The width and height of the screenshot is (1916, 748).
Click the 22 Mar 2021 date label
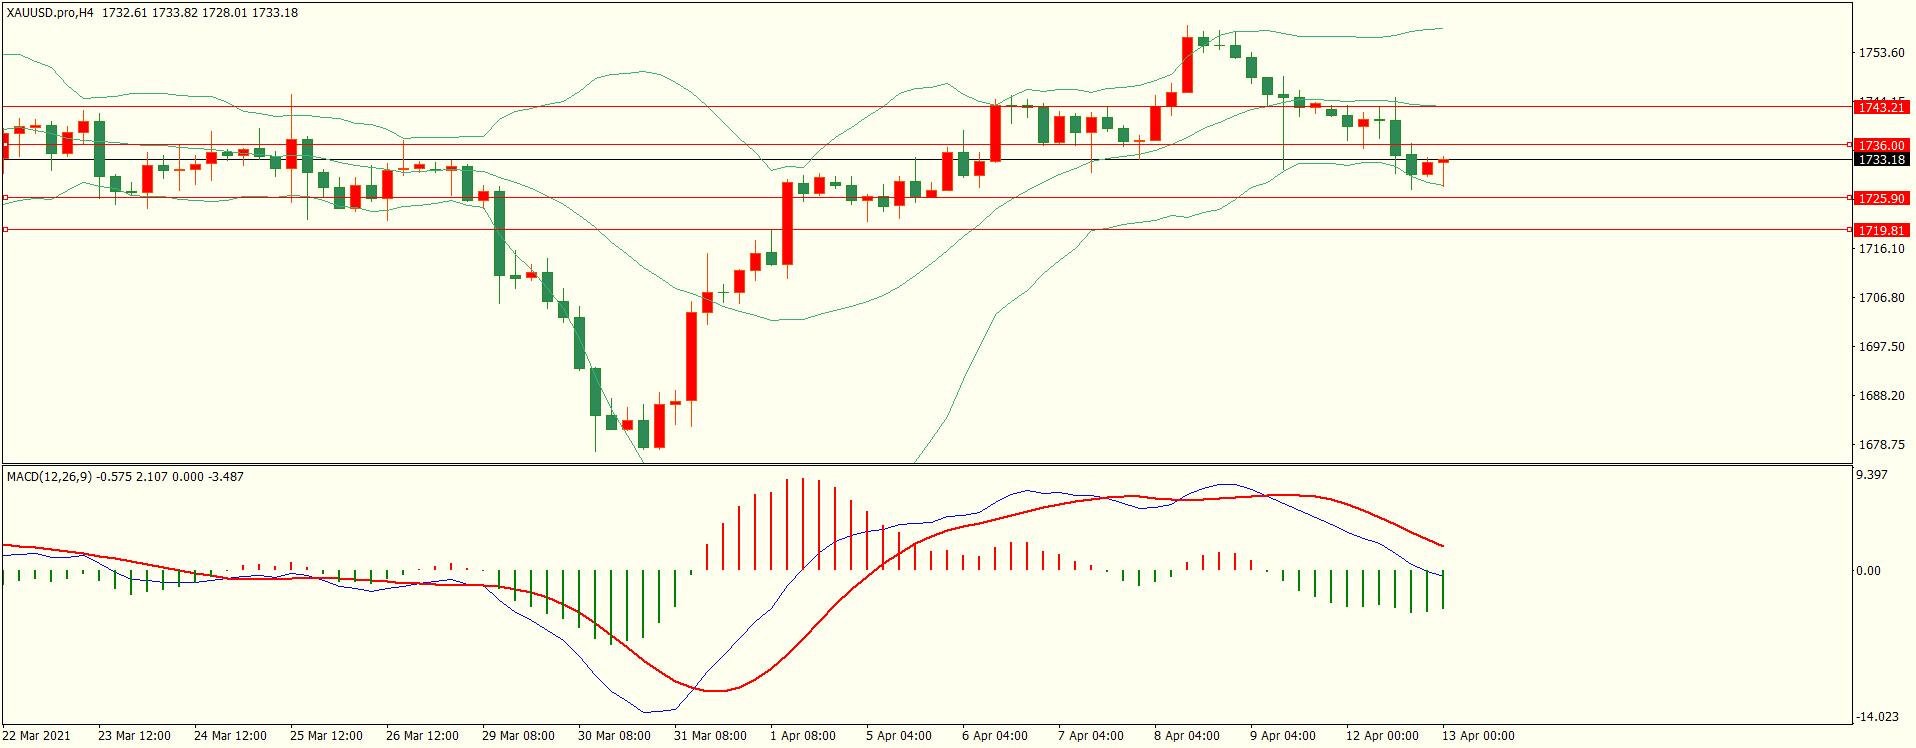coord(37,736)
